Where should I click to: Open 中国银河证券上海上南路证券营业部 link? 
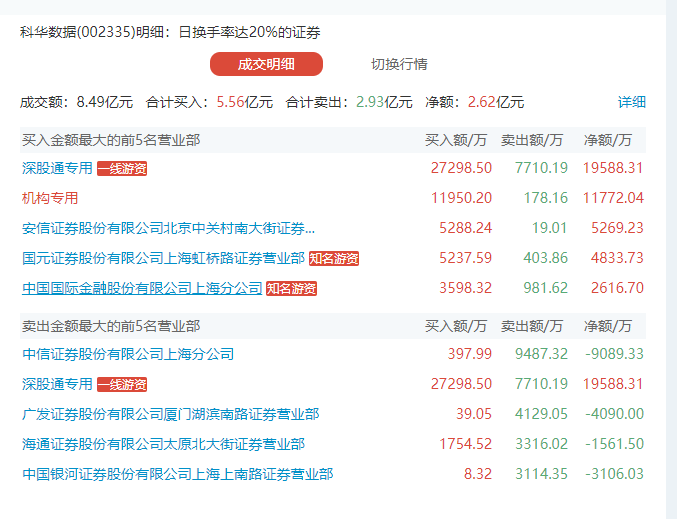pyautogui.click(x=177, y=474)
